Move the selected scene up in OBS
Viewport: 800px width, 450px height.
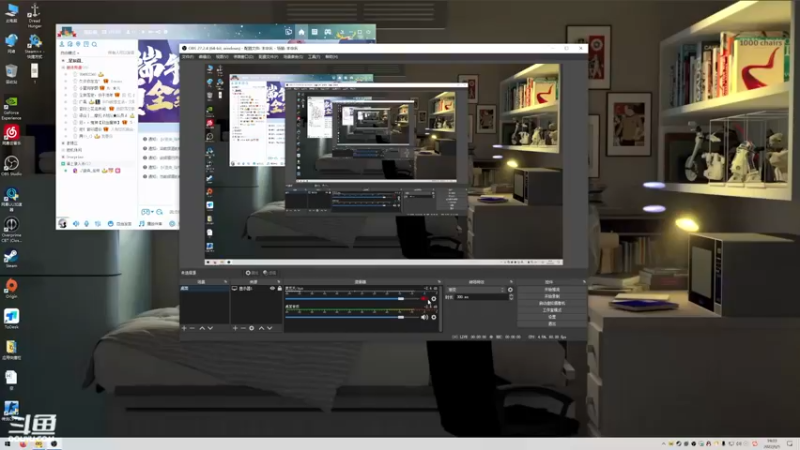coord(202,328)
